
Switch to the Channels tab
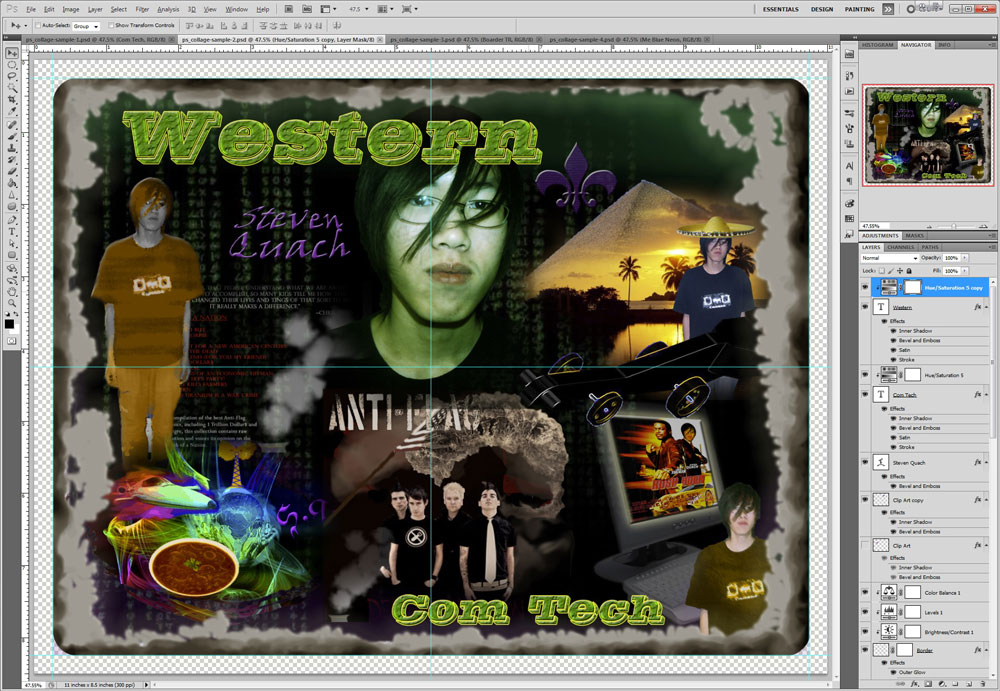pyautogui.click(x=900, y=247)
